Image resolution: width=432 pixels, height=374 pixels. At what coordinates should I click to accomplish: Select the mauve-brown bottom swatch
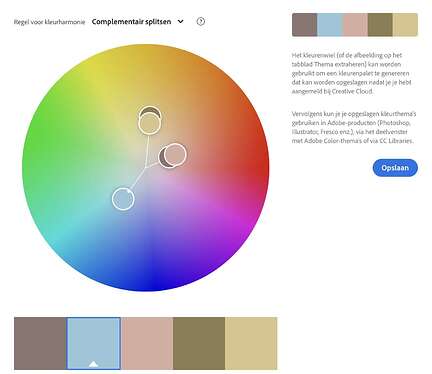click(x=40, y=343)
